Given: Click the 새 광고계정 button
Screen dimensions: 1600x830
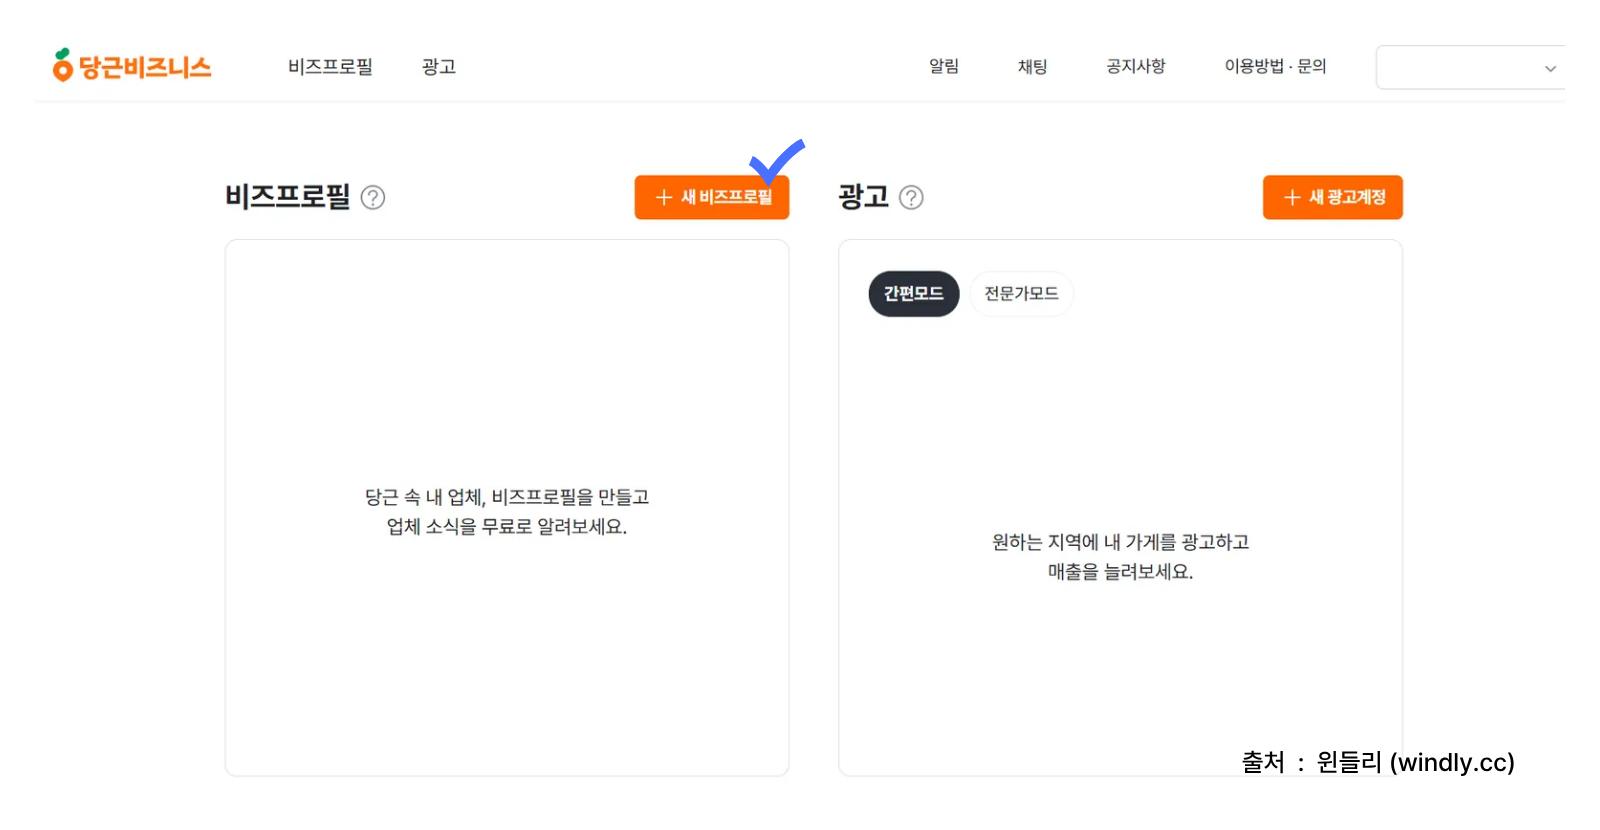Looking at the screenshot, I should pos(1332,197).
